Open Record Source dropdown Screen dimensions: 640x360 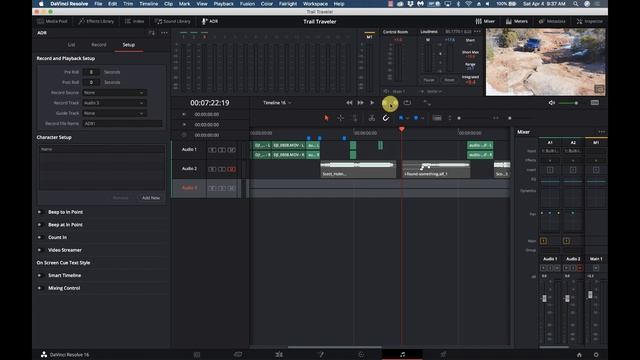(114, 93)
